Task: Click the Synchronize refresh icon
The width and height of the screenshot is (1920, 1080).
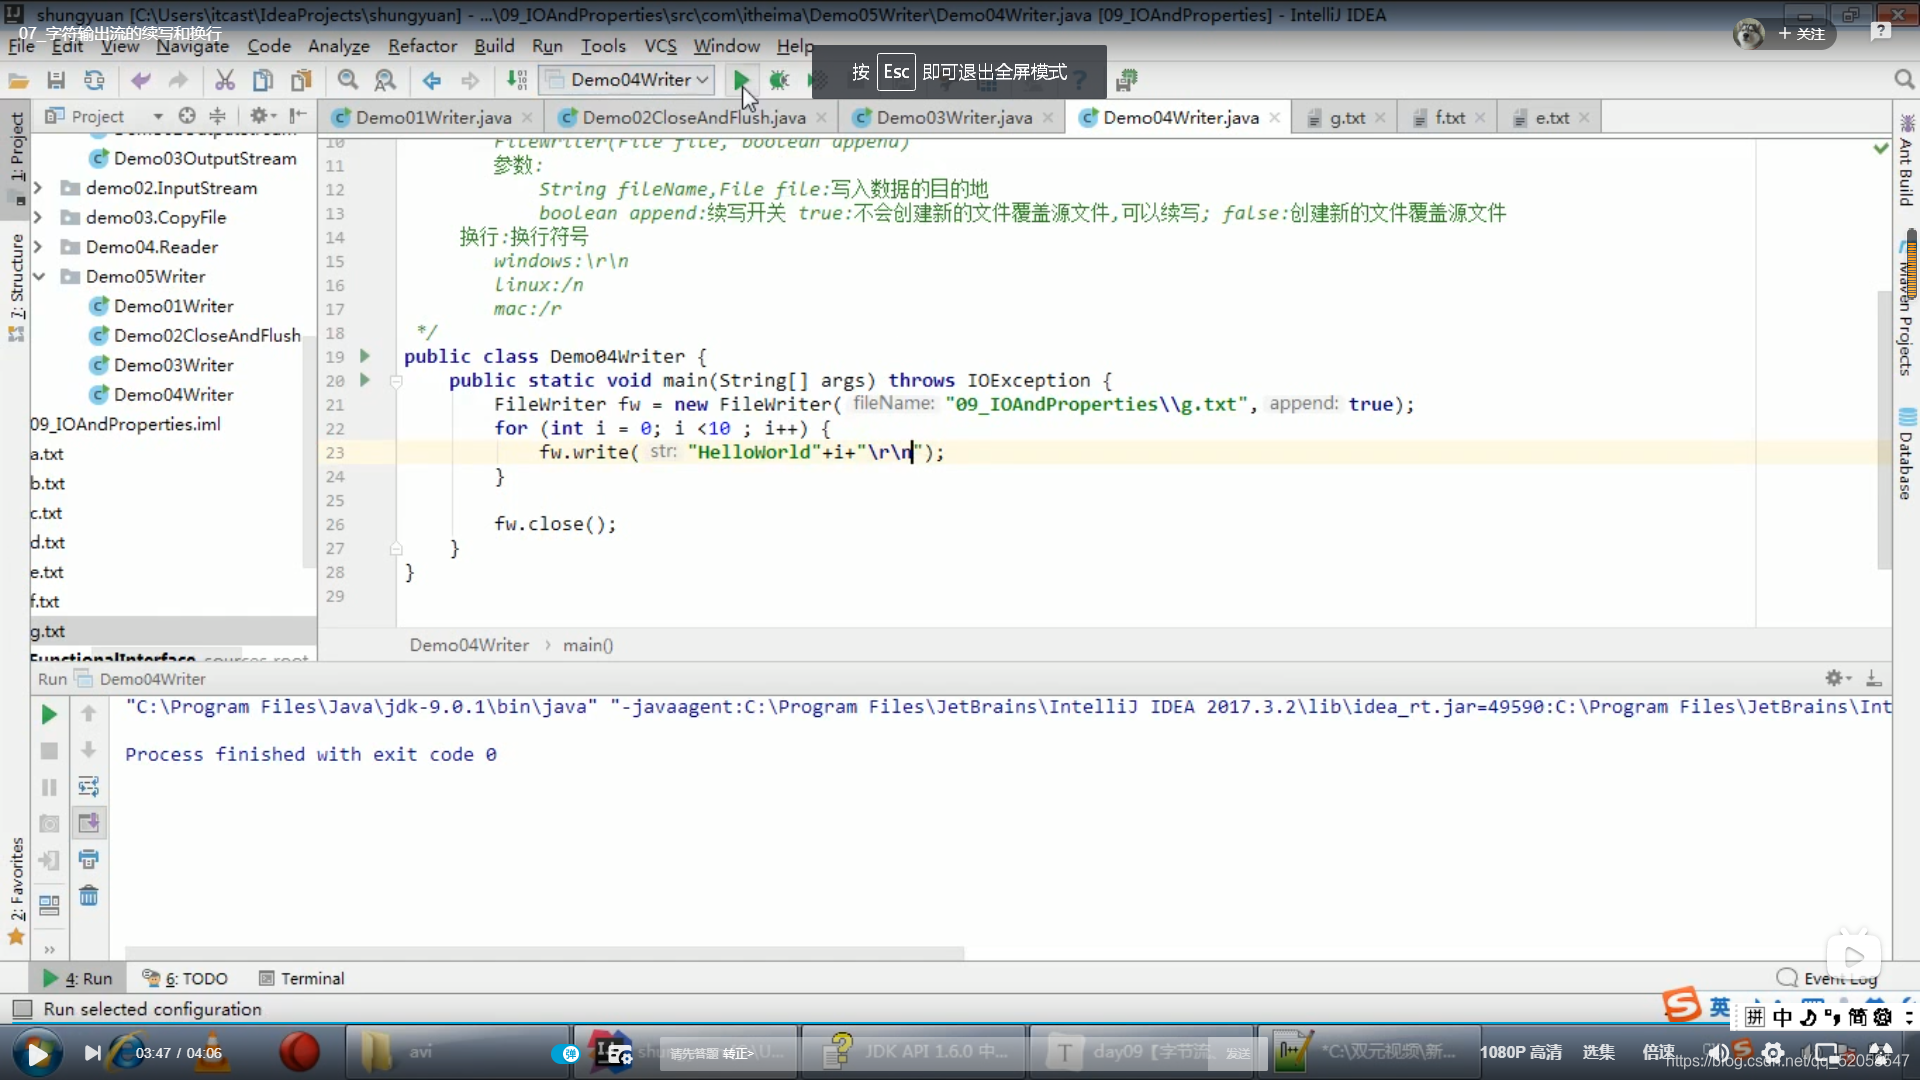Action: 94,80
